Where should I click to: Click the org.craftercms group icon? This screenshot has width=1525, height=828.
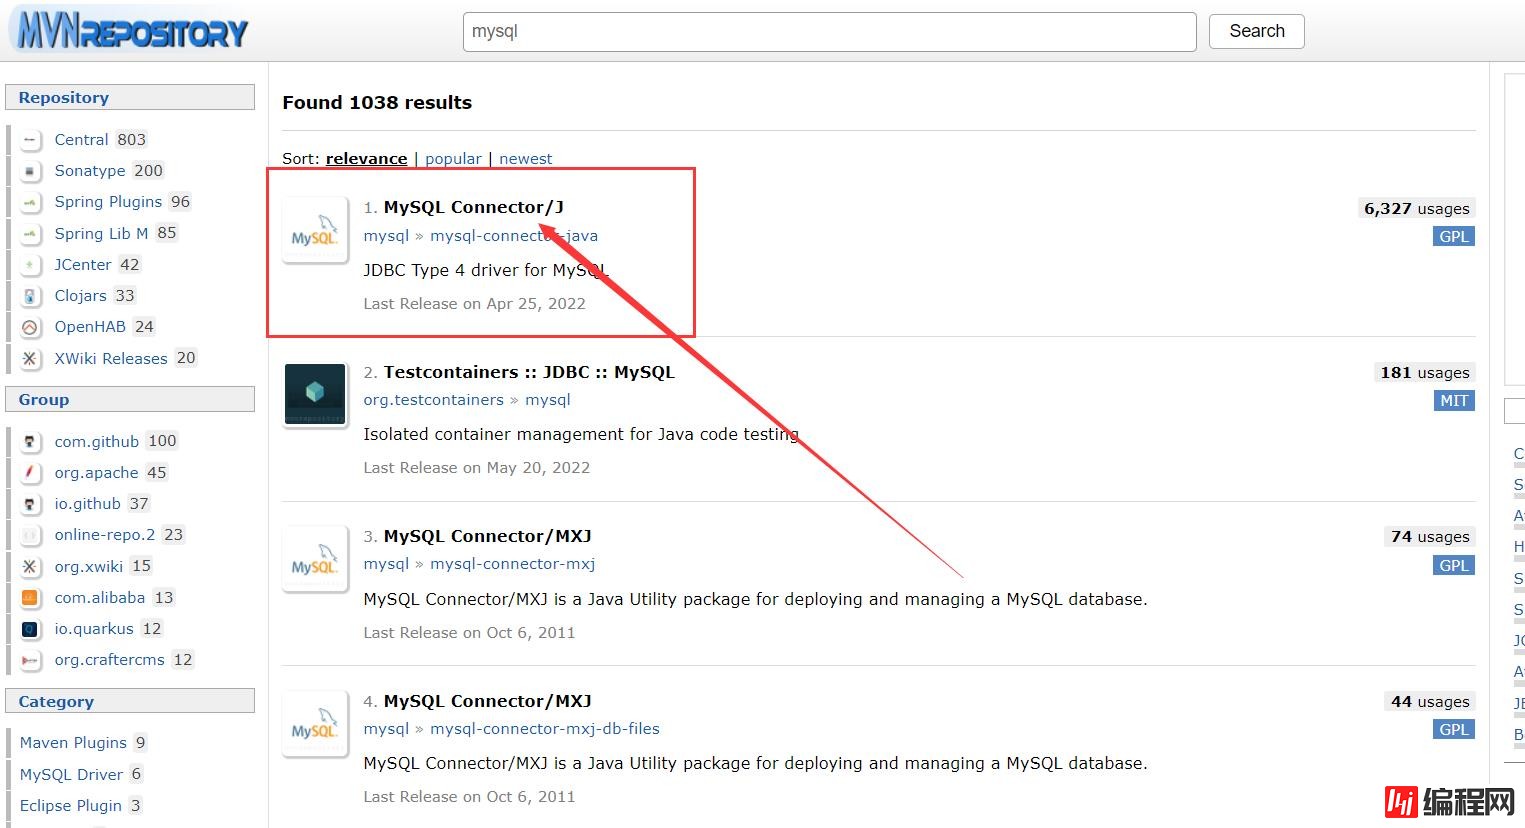(x=30, y=660)
